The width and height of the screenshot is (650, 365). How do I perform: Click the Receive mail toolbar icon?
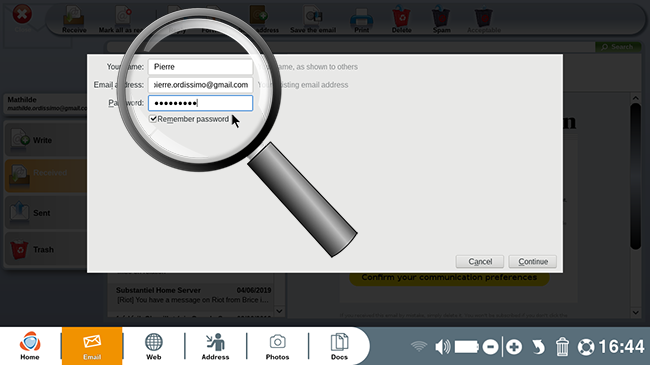point(74,19)
